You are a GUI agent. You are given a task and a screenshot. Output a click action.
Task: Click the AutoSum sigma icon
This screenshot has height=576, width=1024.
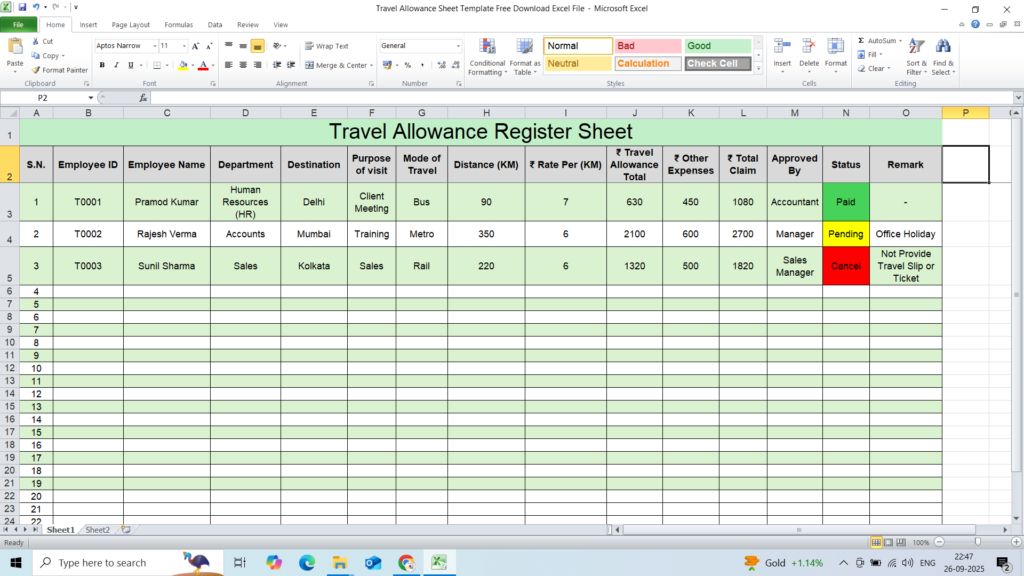pyautogui.click(x=861, y=41)
